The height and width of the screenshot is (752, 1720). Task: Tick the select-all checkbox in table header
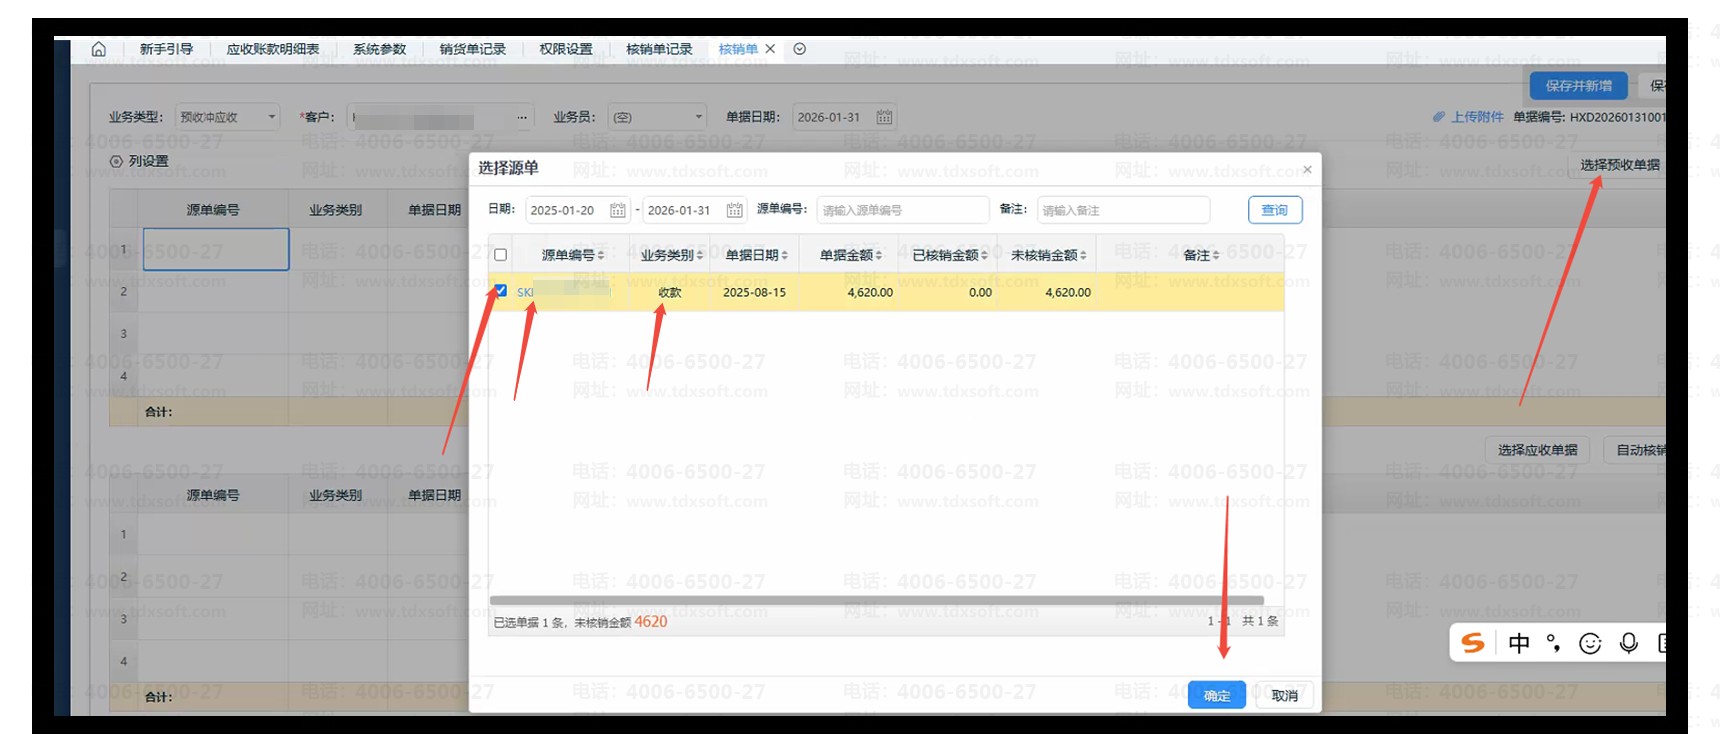[501, 255]
